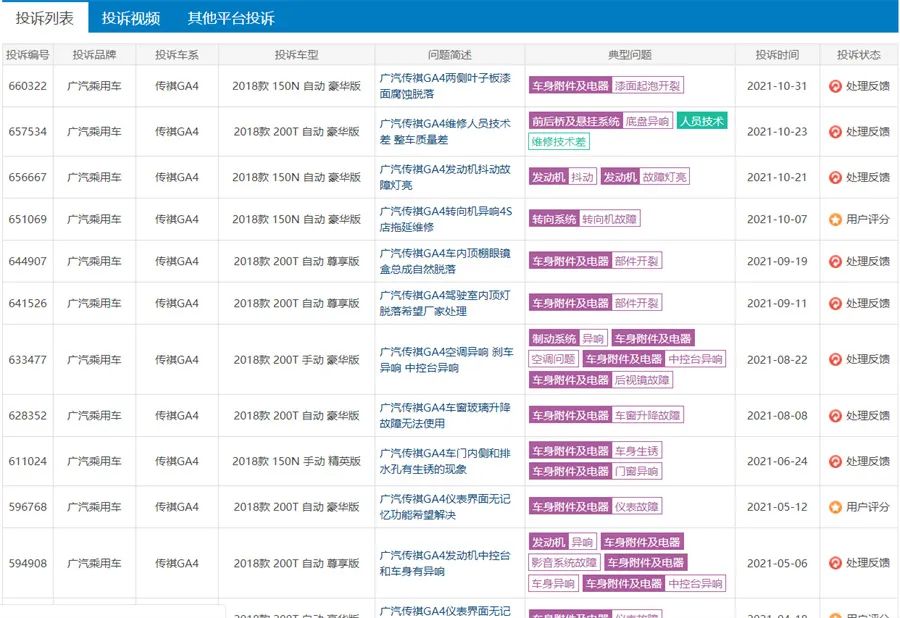Click the 投诉编号 column header
The width and height of the screenshot is (900, 618).
click(28, 55)
